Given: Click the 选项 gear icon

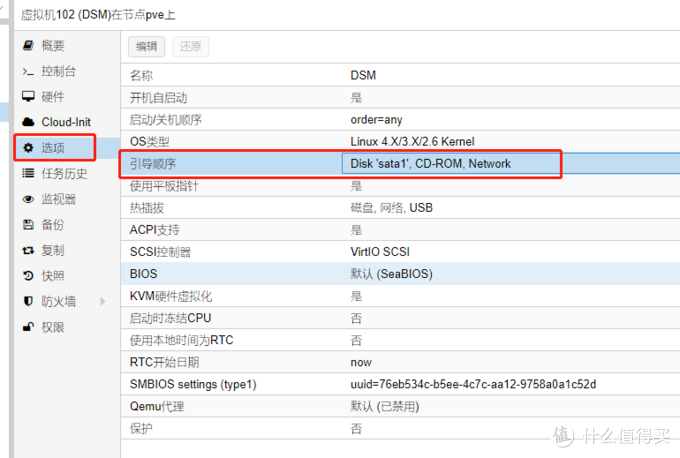Looking at the screenshot, I should 28,147.
